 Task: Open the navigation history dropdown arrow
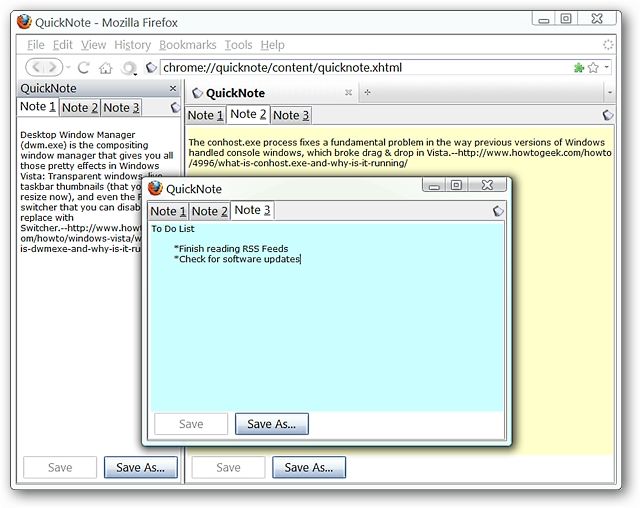(x=68, y=67)
